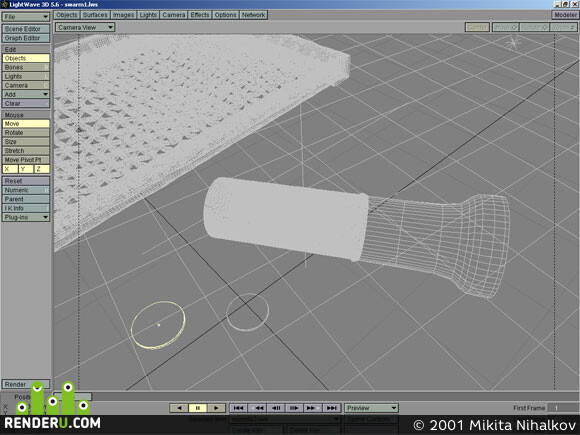Image resolution: width=580 pixels, height=435 pixels.
Task: Jump to the last frame
Action: point(332,408)
